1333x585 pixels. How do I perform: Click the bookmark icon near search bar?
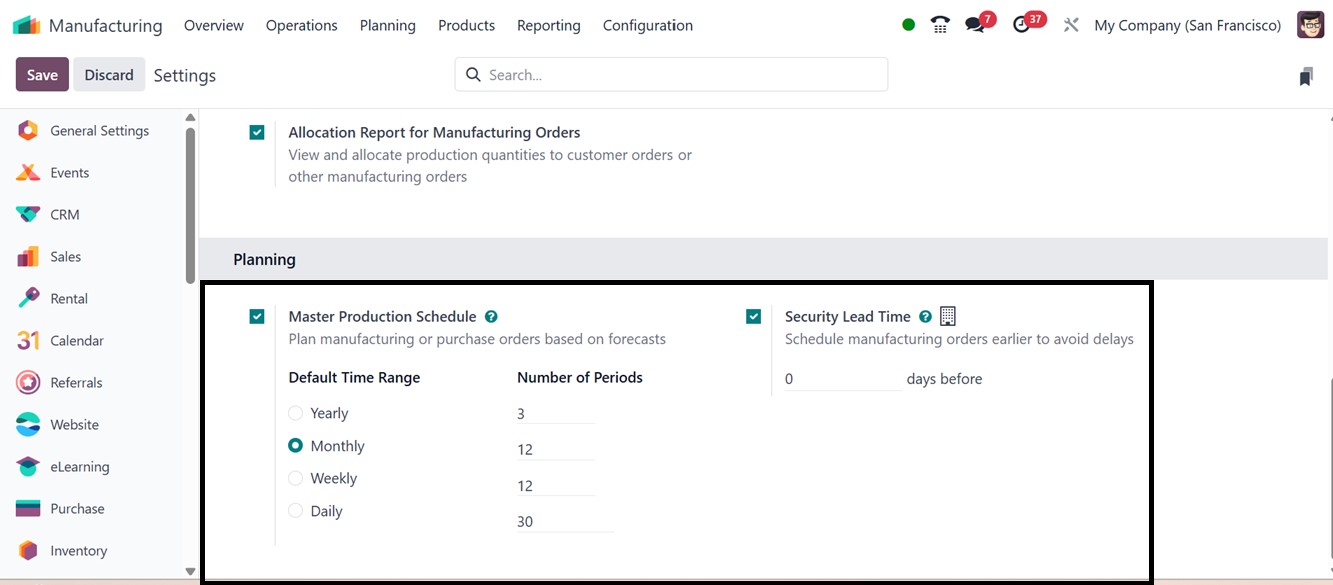tap(1305, 76)
